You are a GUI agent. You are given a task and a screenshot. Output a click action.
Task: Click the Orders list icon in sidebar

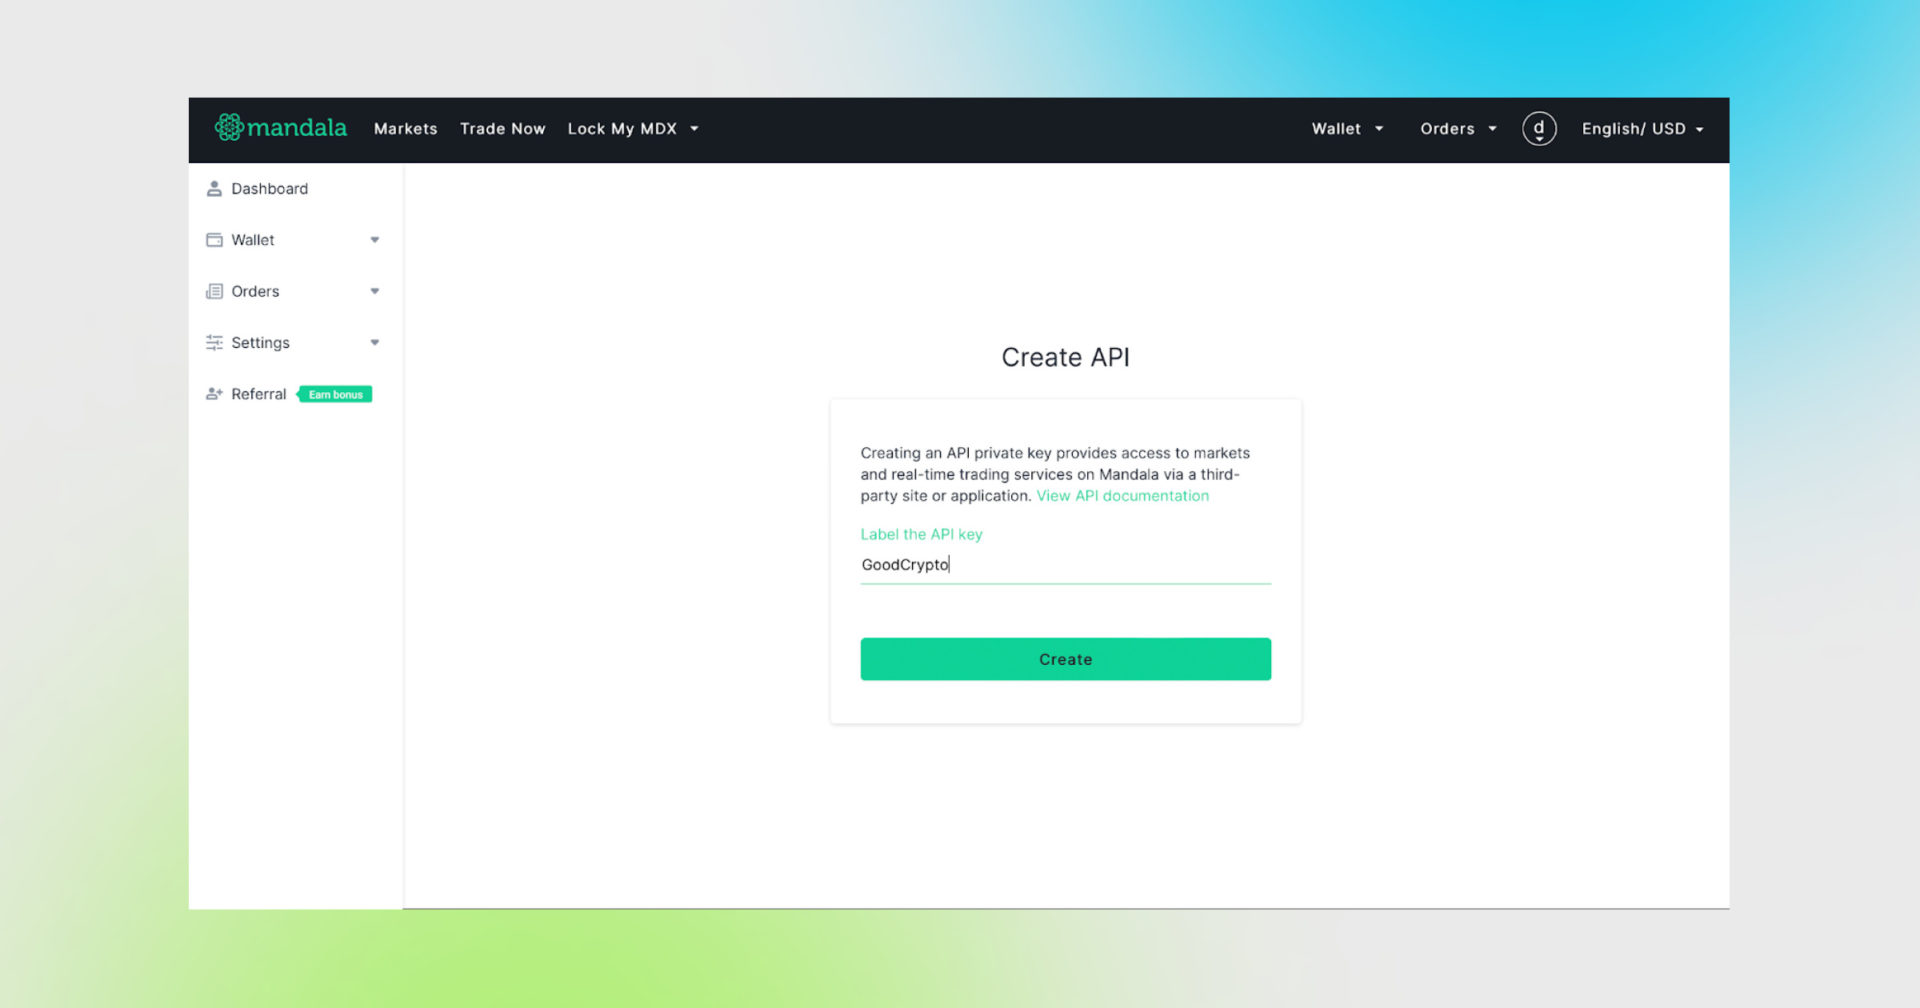214,291
